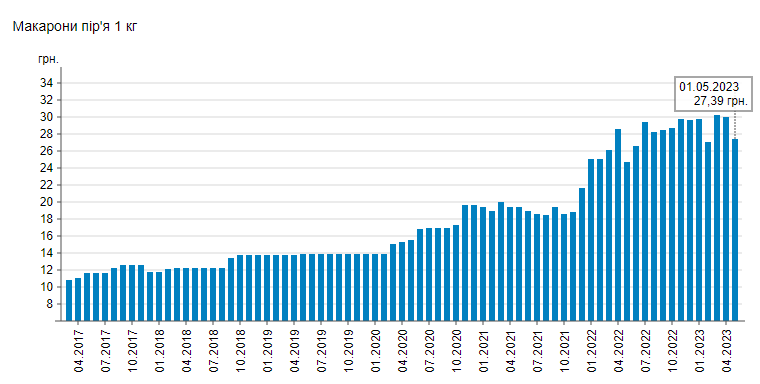Click the first bar of the chart
760x384 pixels.
coord(69,300)
